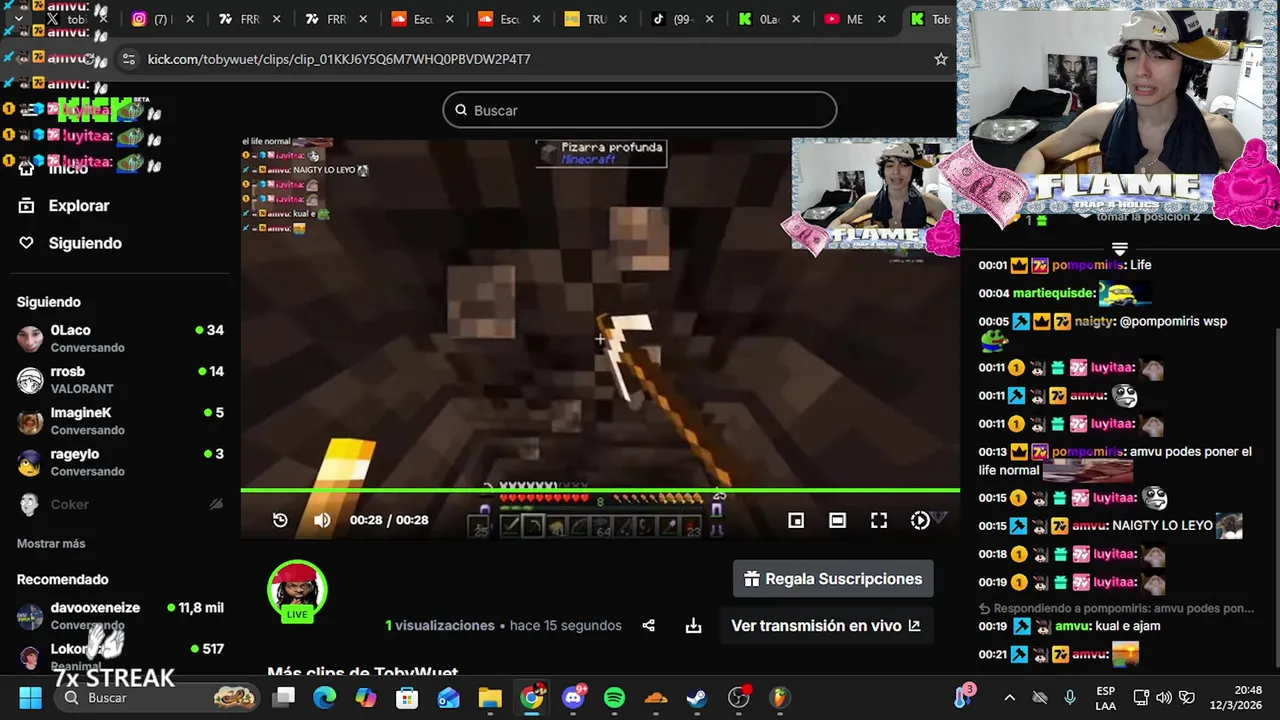
Task: Open 0Laco channel in following list
Action: [x=120, y=338]
